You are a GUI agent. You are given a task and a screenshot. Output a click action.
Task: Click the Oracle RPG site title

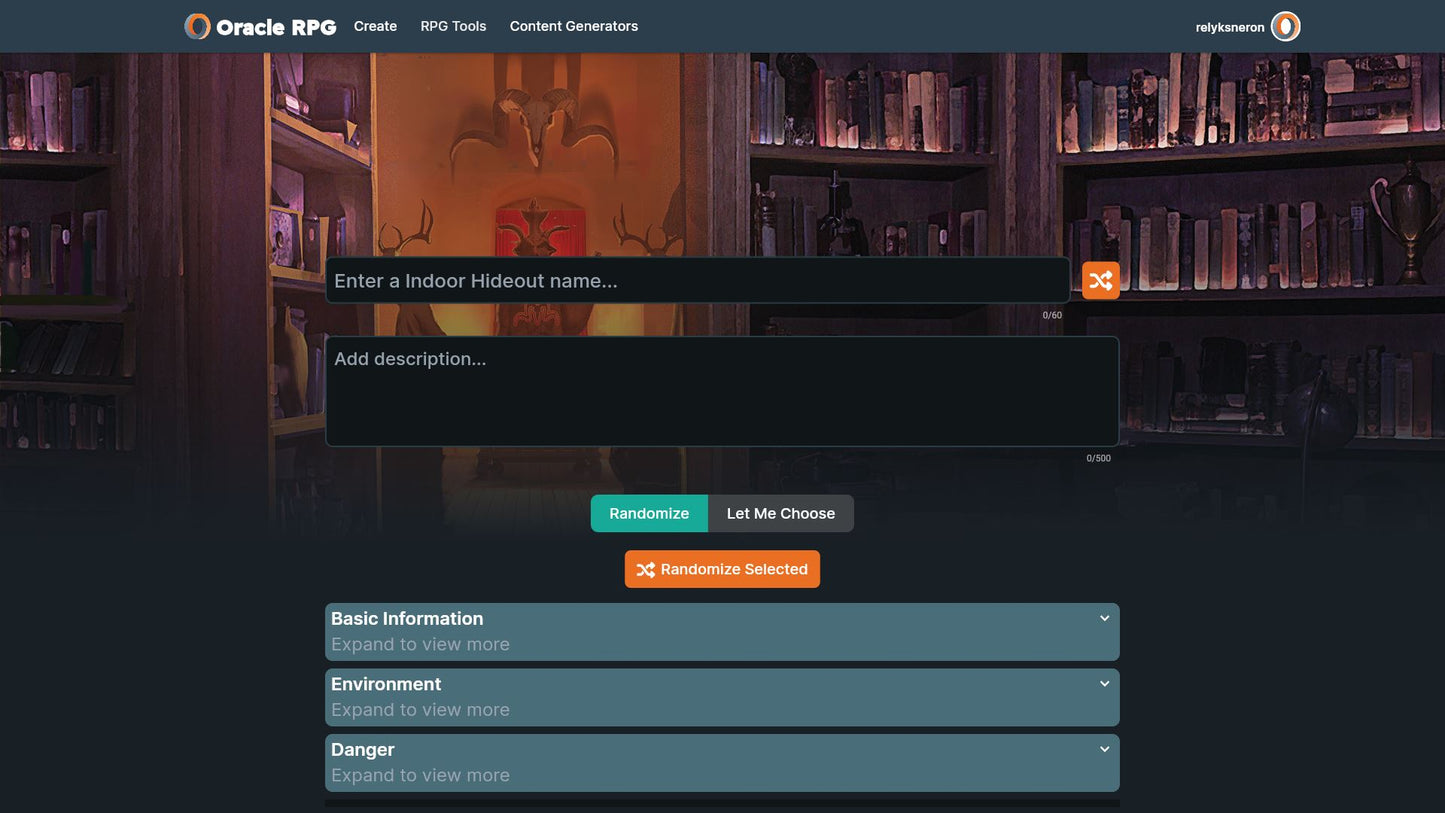276,27
